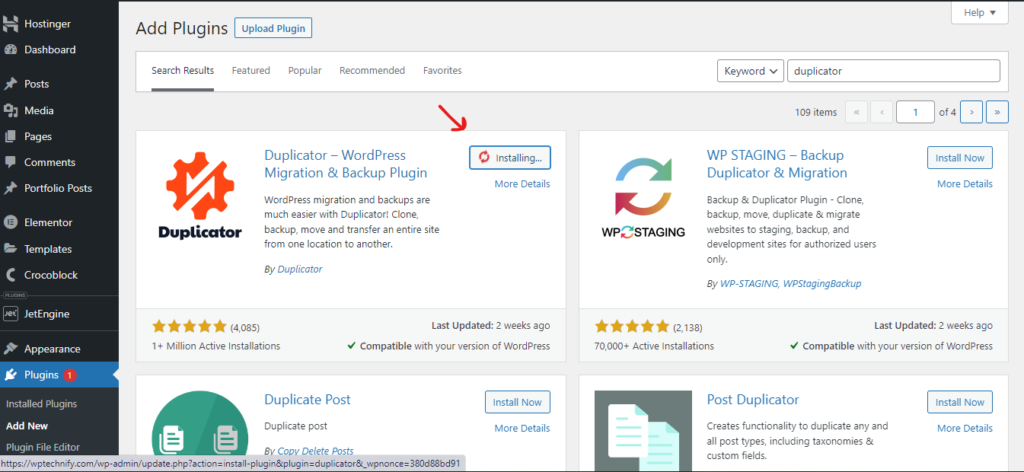Select the Dashboard gauge icon

coord(10,50)
